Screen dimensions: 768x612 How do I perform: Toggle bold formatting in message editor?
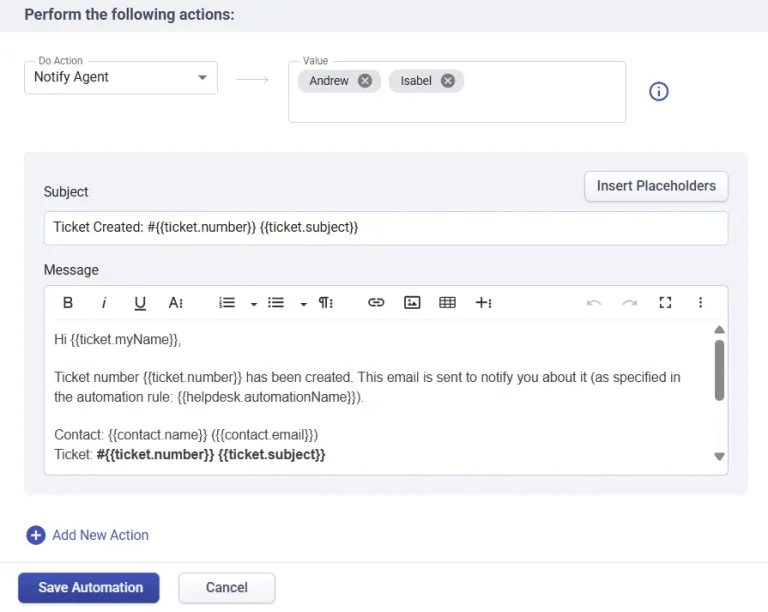pyautogui.click(x=68, y=303)
